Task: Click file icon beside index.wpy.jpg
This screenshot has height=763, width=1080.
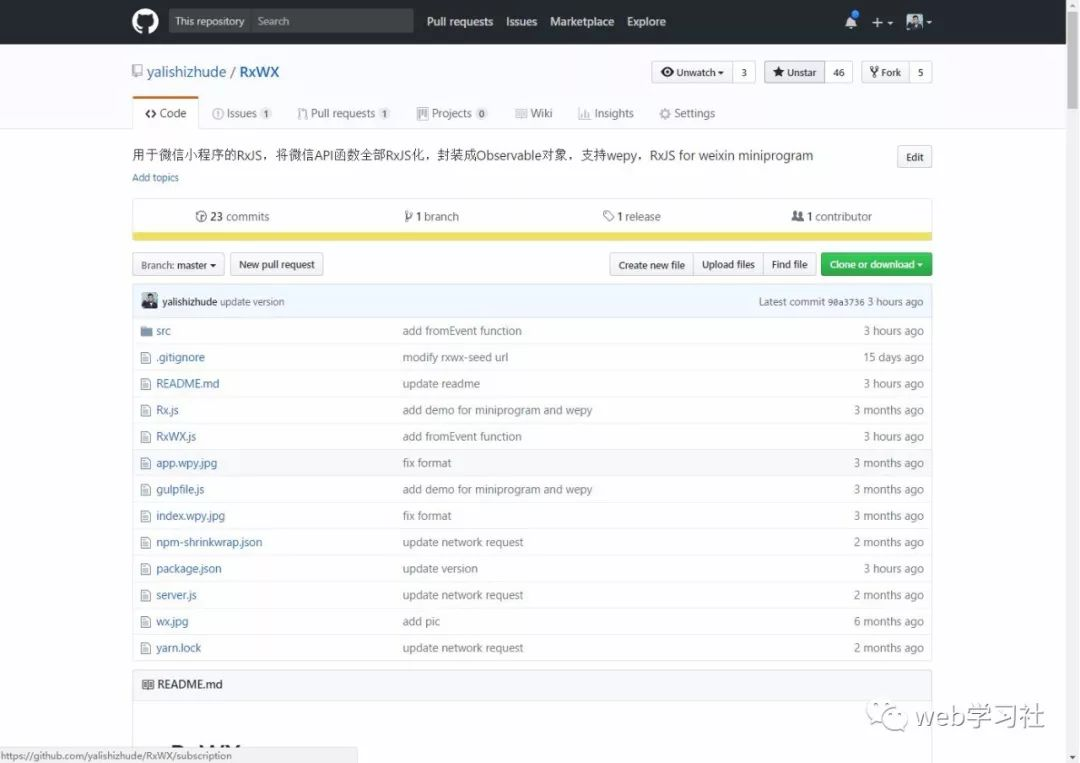Action: pyautogui.click(x=145, y=516)
